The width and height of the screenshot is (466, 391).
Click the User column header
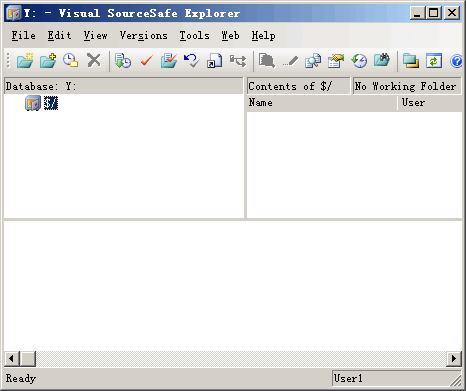click(x=430, y=103)
